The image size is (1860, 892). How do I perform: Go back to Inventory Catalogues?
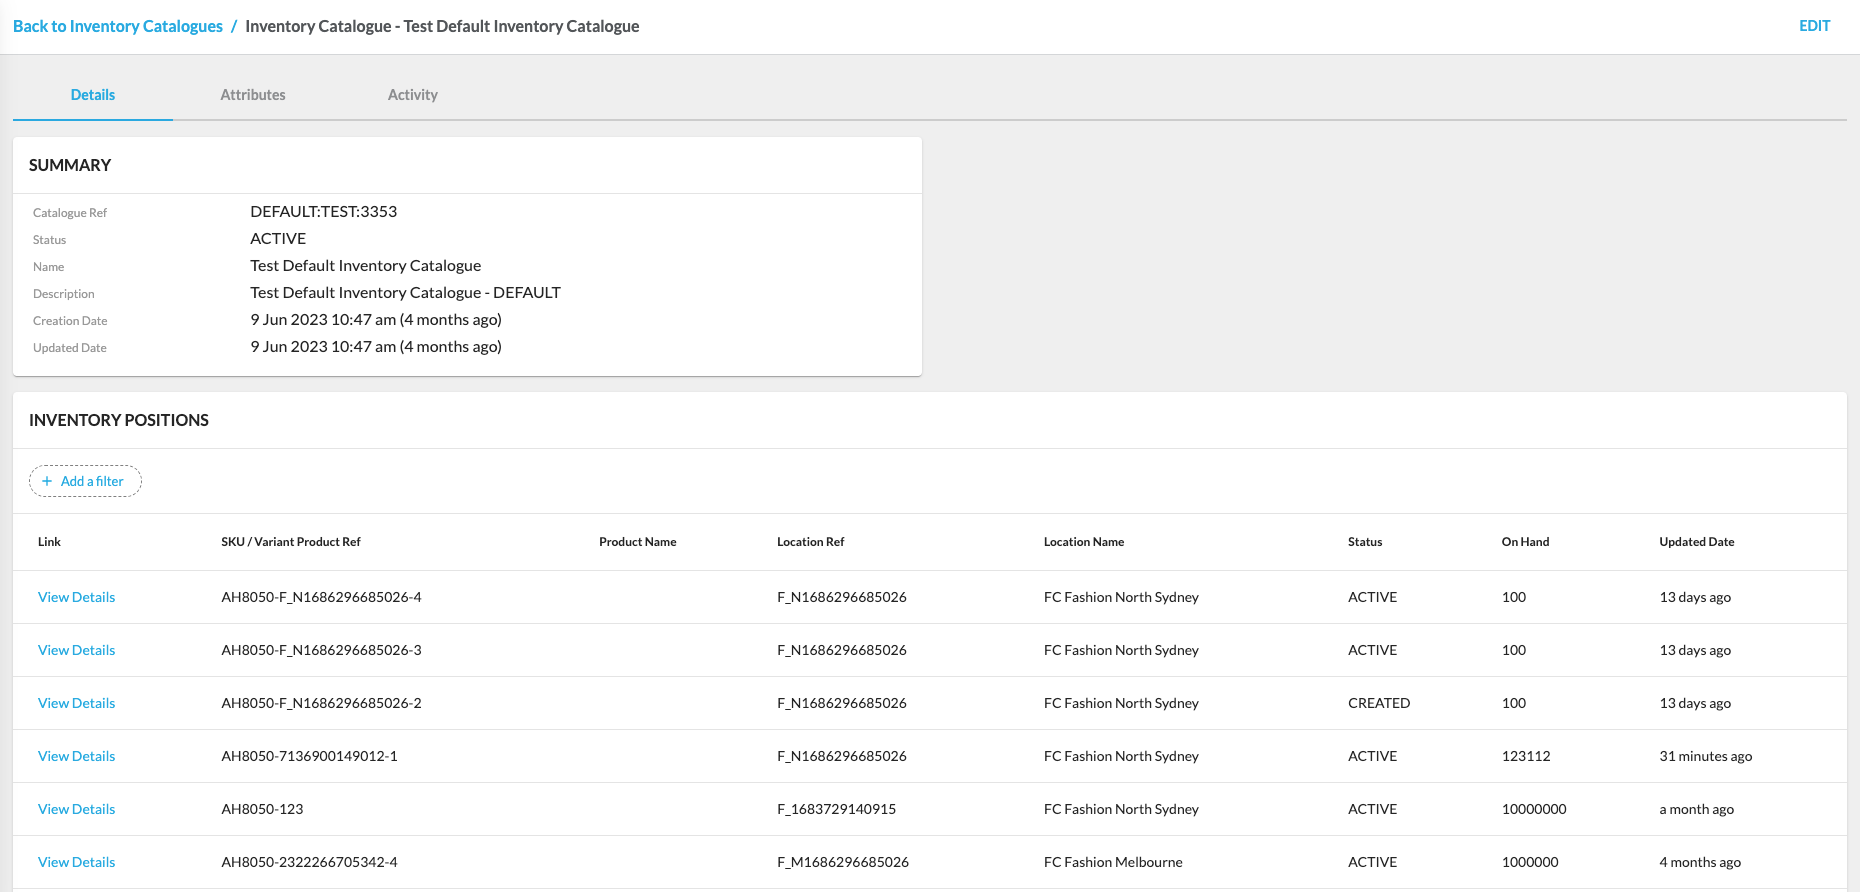(118, 26)
